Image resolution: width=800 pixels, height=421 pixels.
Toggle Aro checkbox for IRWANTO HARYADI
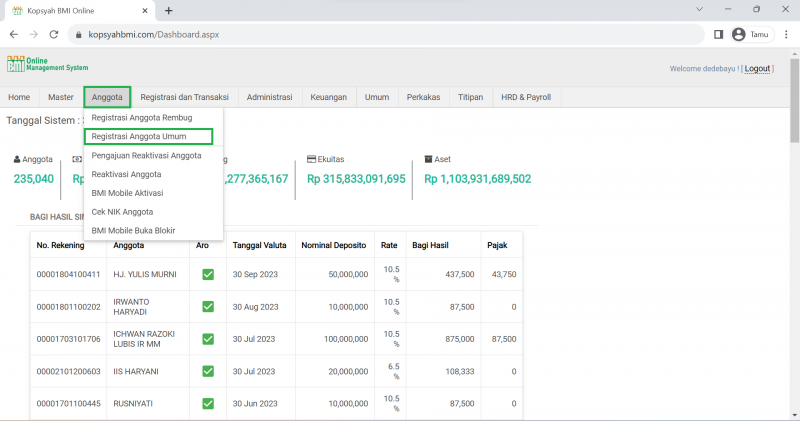pos(208,307)
